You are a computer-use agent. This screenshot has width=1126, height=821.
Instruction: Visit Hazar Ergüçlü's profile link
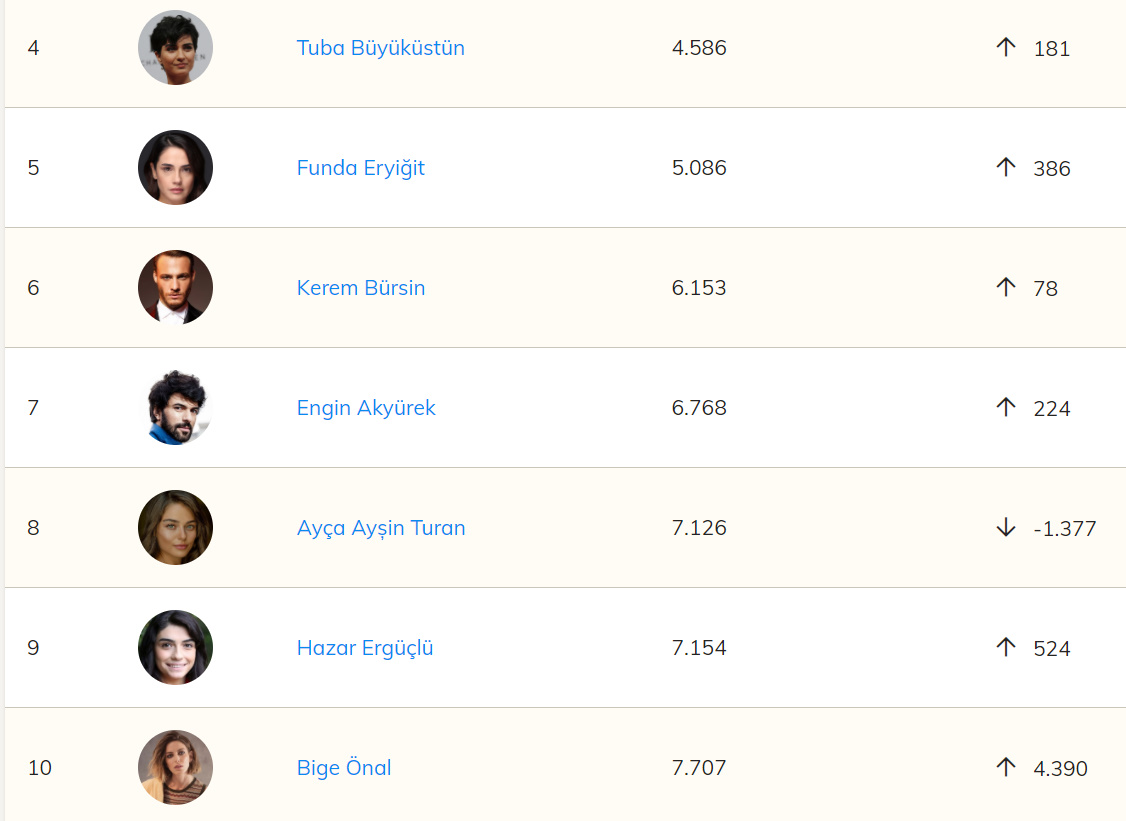click(x=365, y=648)
